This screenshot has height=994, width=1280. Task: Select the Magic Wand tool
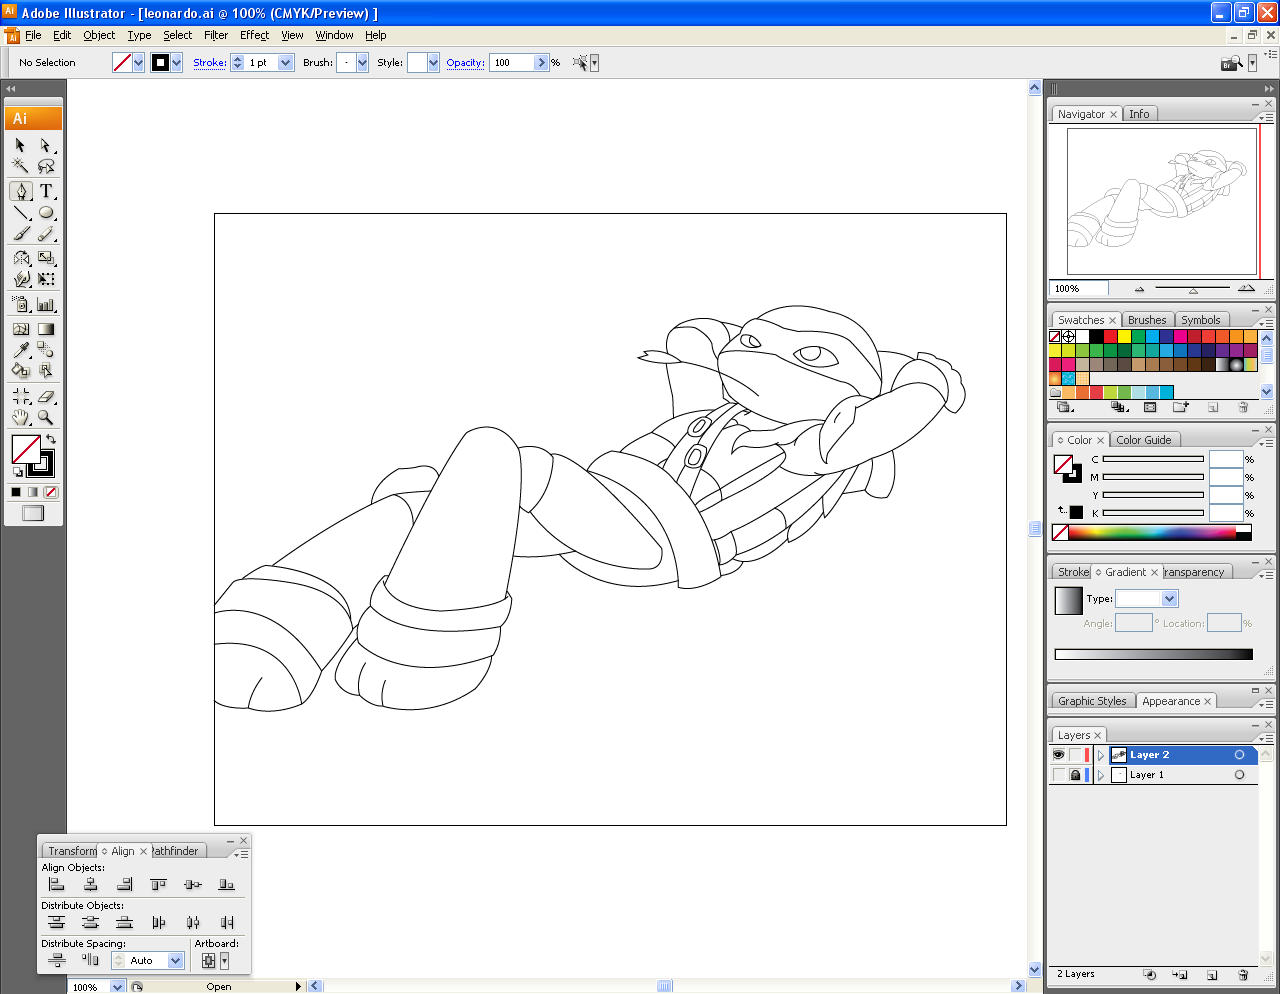click(x=20, y=166)
